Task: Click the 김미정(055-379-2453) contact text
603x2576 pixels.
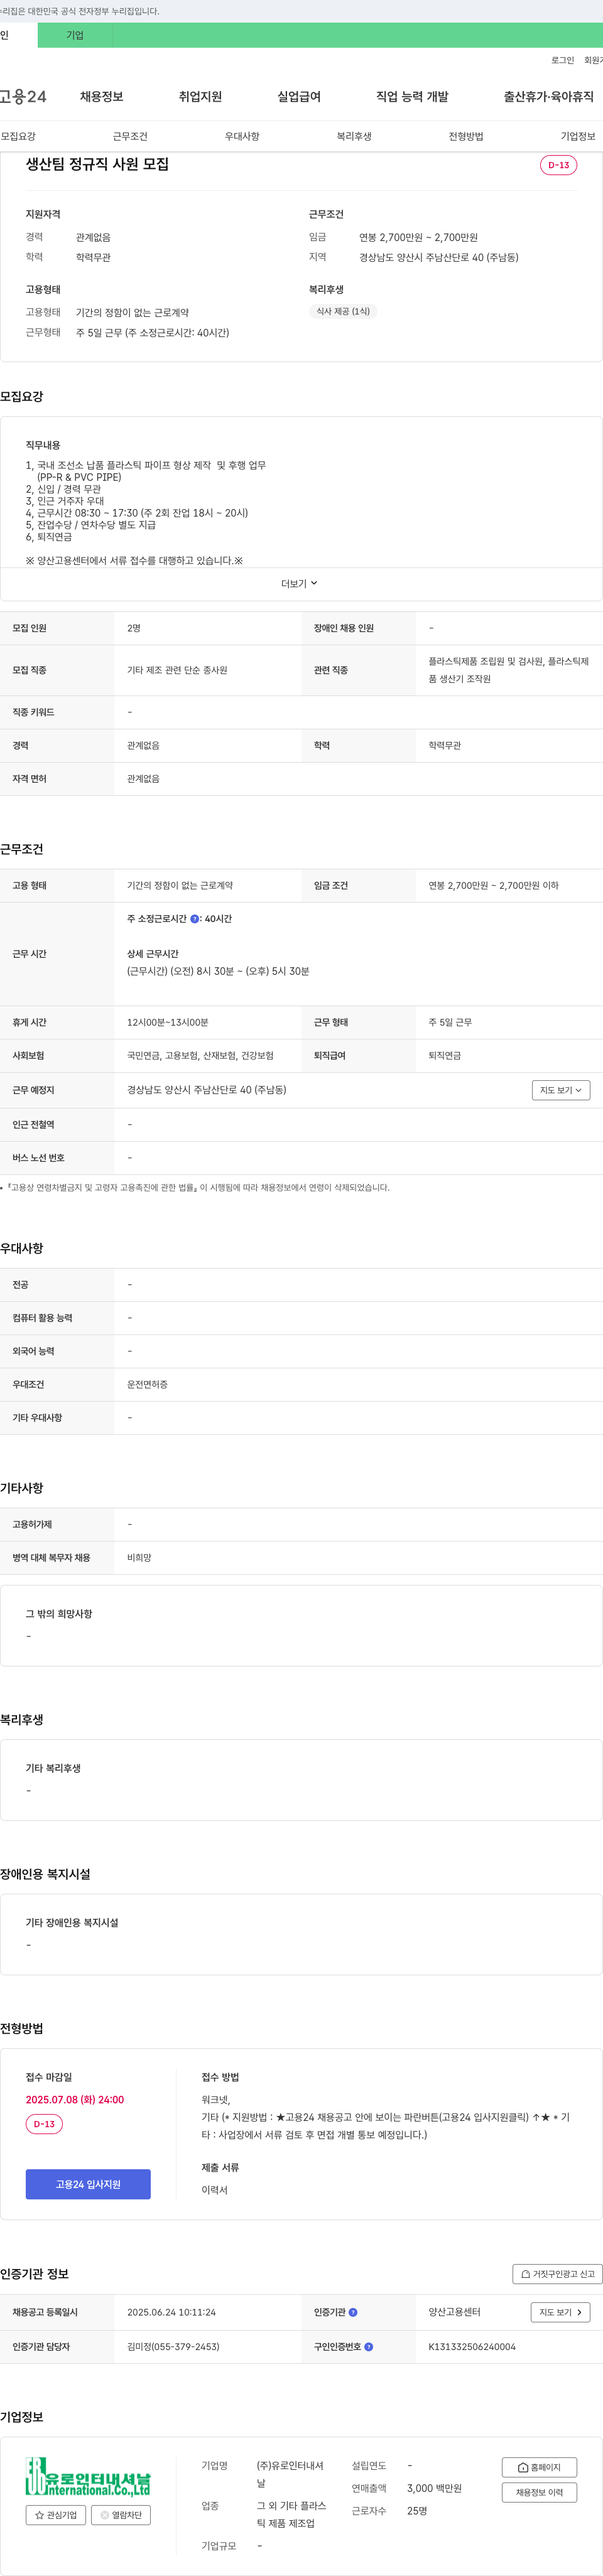Action: (173, 2346)
